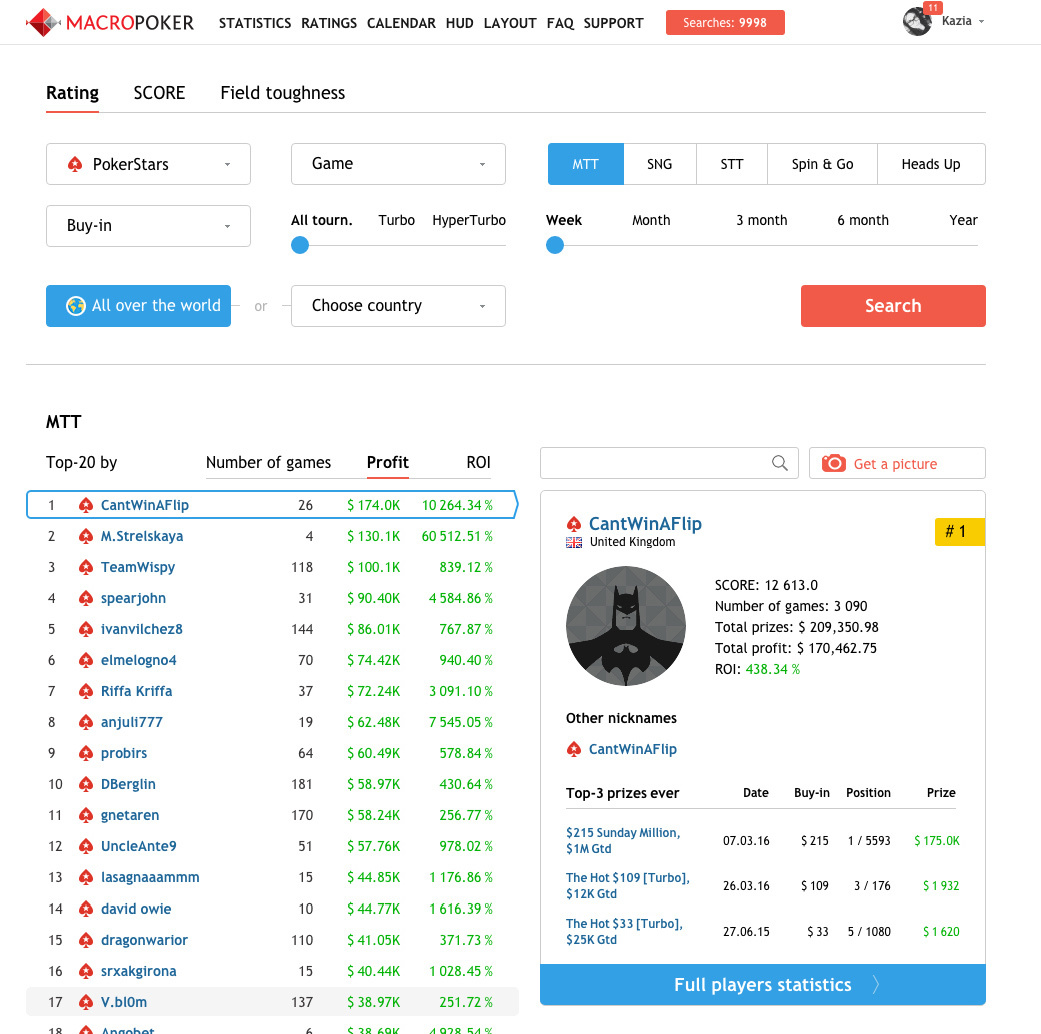
Task: Click the magnifier icon in the player search box
Action: [780, 463]
